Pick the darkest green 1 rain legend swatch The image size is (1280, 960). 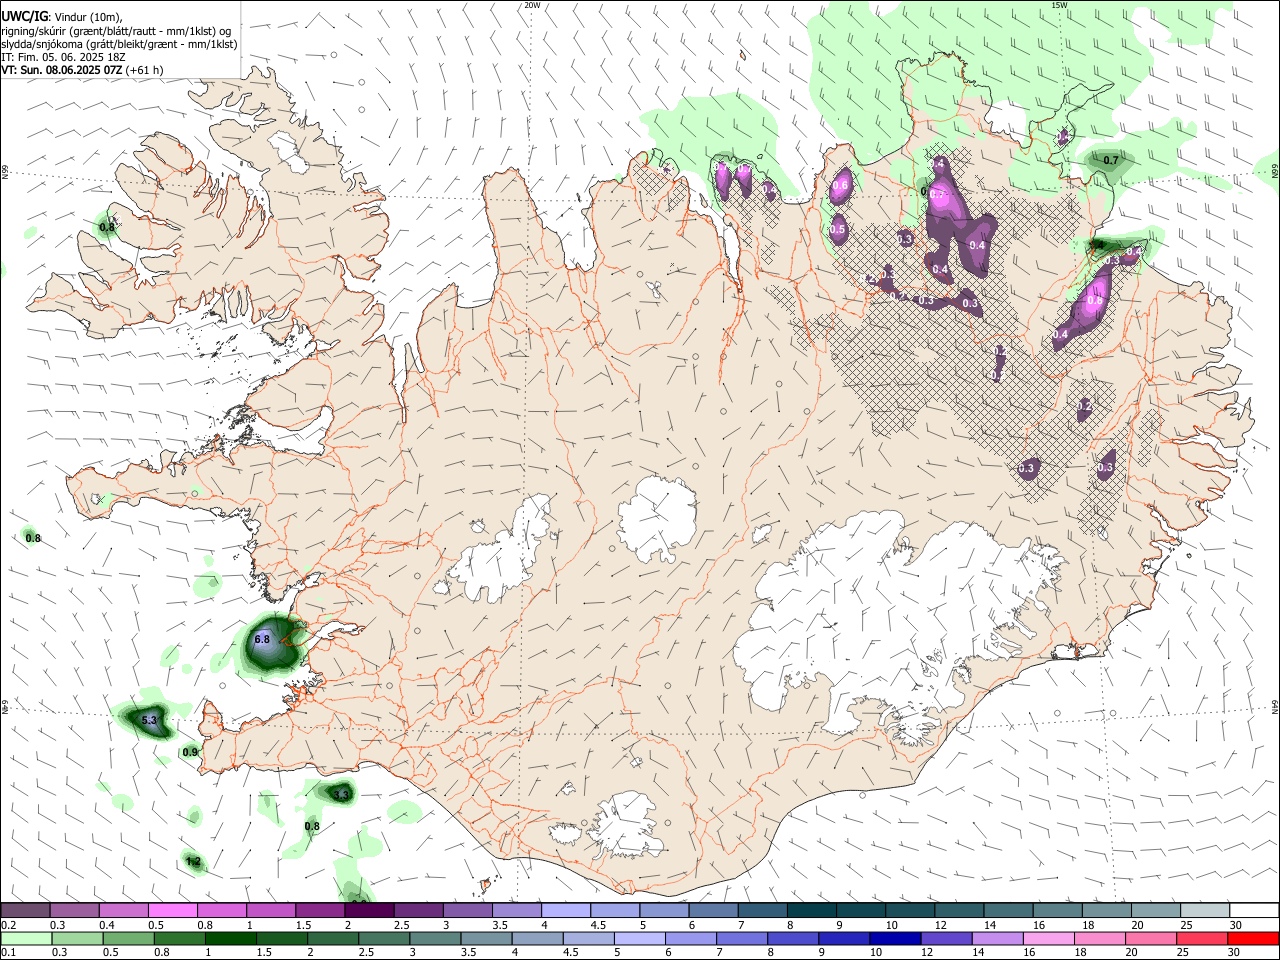(229, 938)
